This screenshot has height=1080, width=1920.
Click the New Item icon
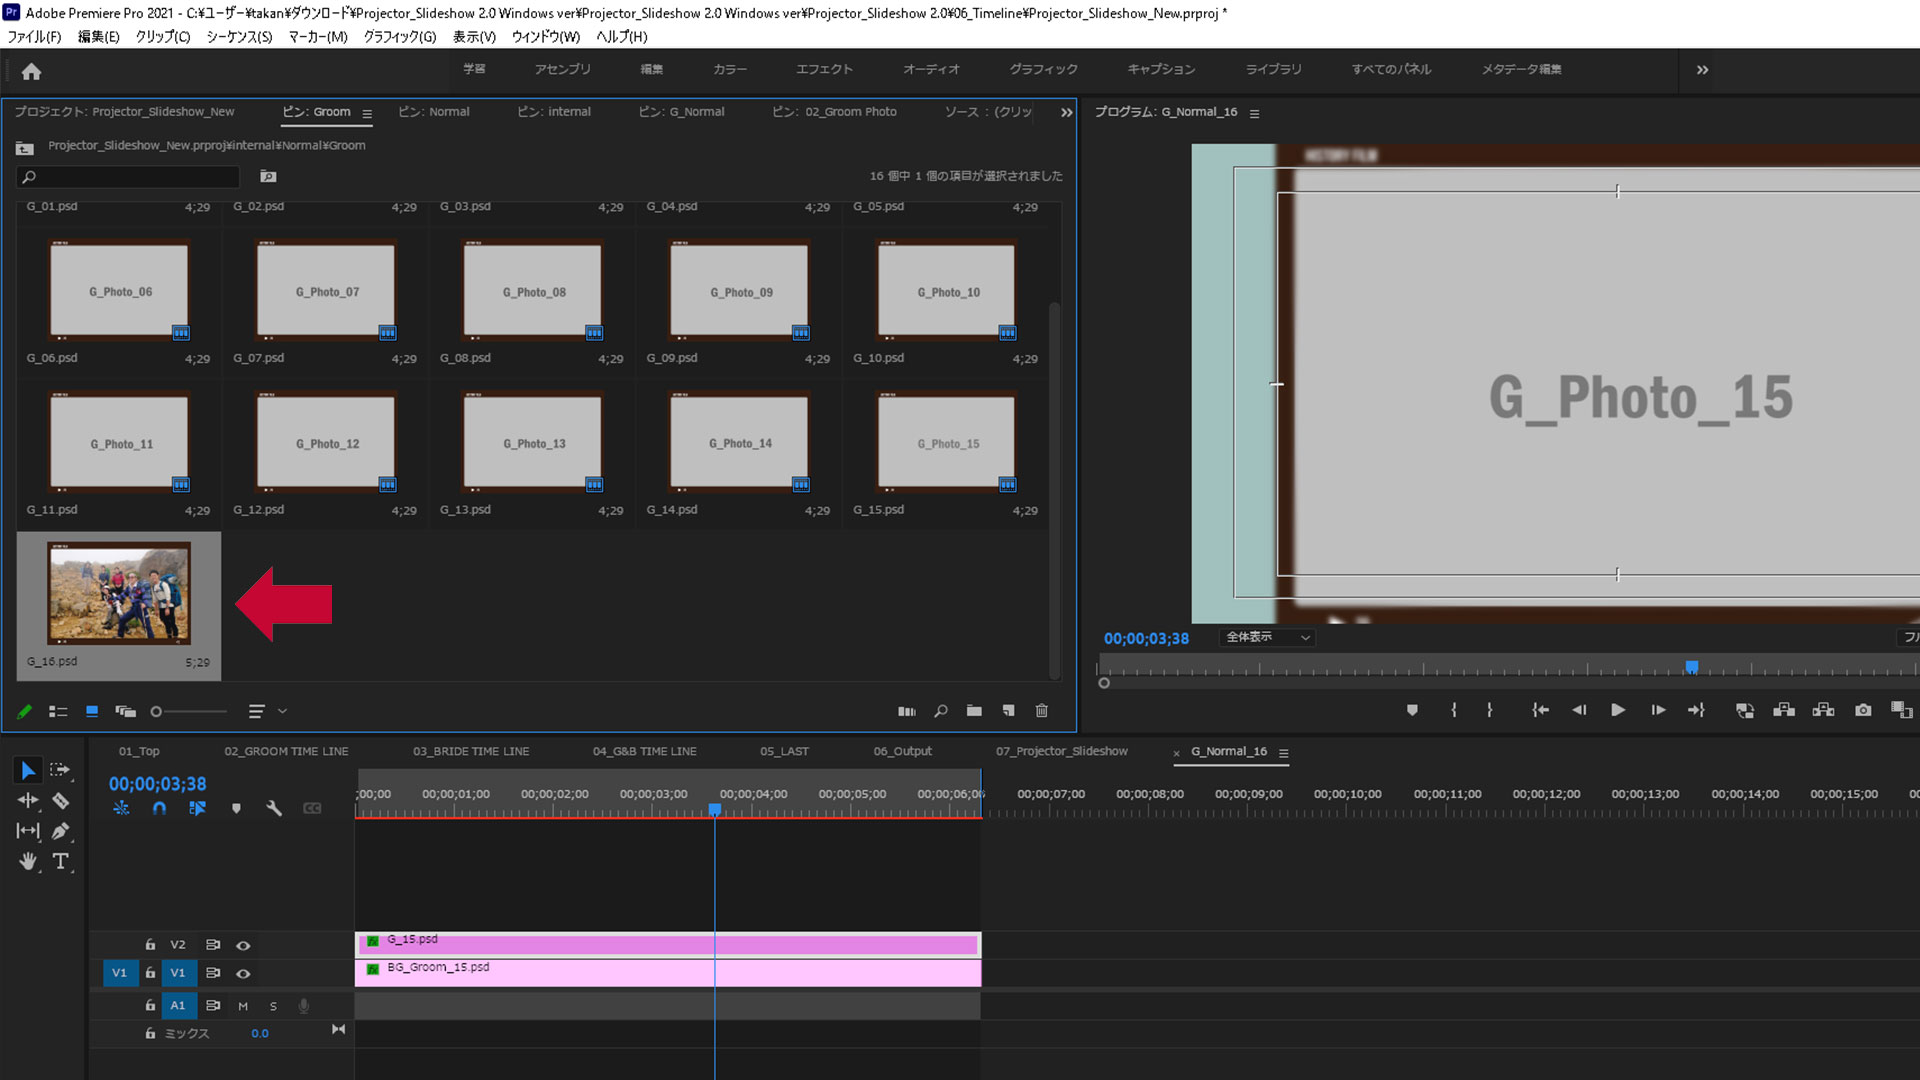pos(1008,711)
